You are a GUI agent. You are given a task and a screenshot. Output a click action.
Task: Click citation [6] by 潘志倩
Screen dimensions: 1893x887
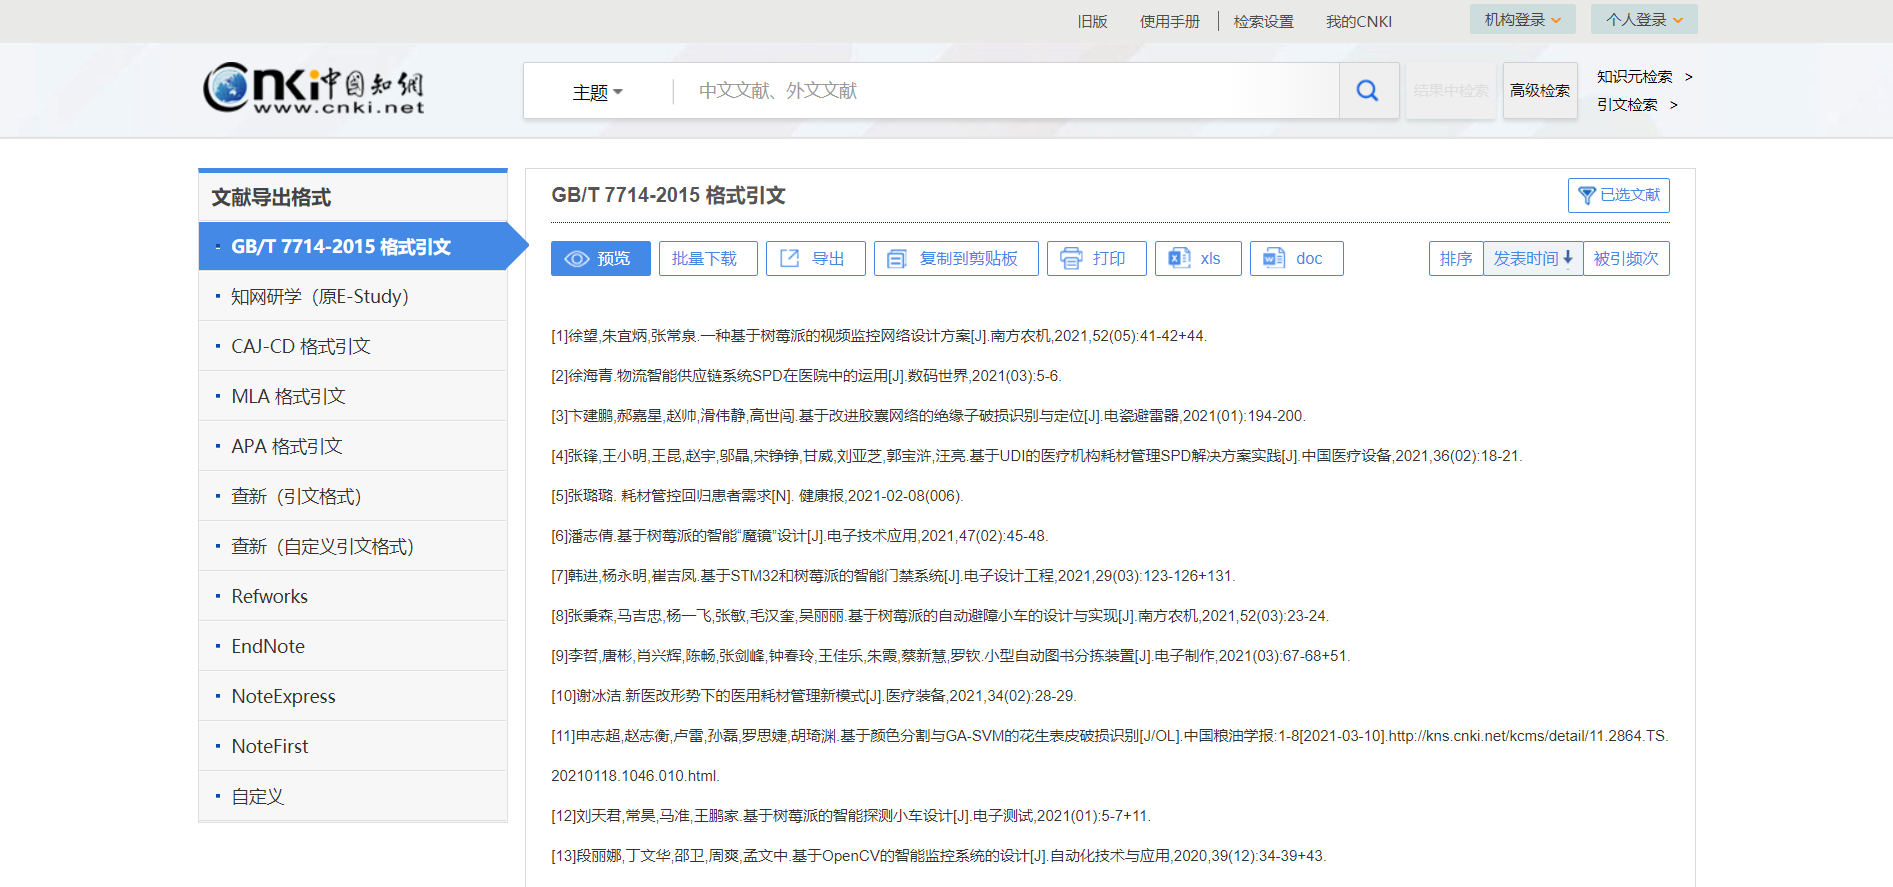tap(799, 536)
